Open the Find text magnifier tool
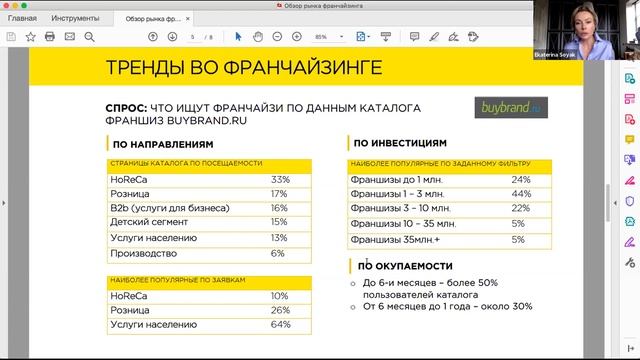The width and height of the screenshot is (640, 360). tap(89, 37)
